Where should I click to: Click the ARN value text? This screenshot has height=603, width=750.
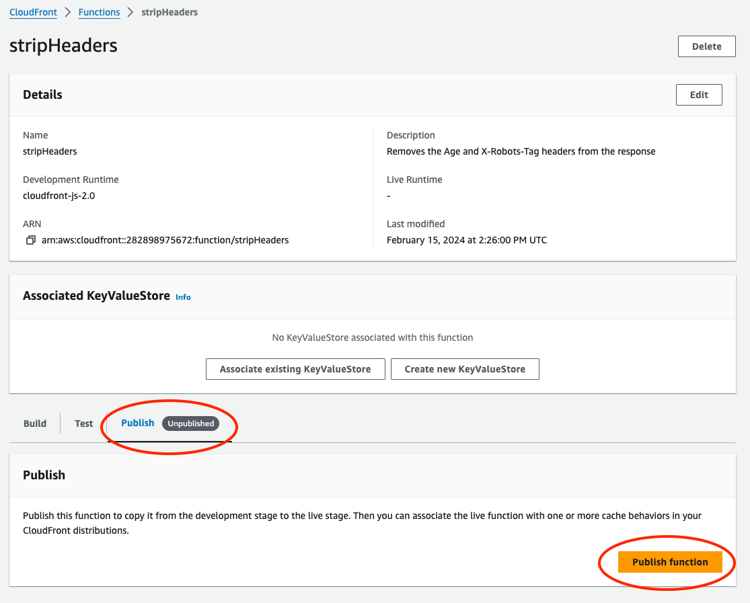tap(165, 240)
